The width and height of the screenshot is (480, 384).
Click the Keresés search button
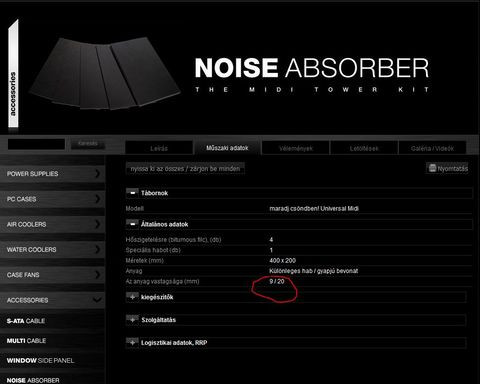(88, 144)
